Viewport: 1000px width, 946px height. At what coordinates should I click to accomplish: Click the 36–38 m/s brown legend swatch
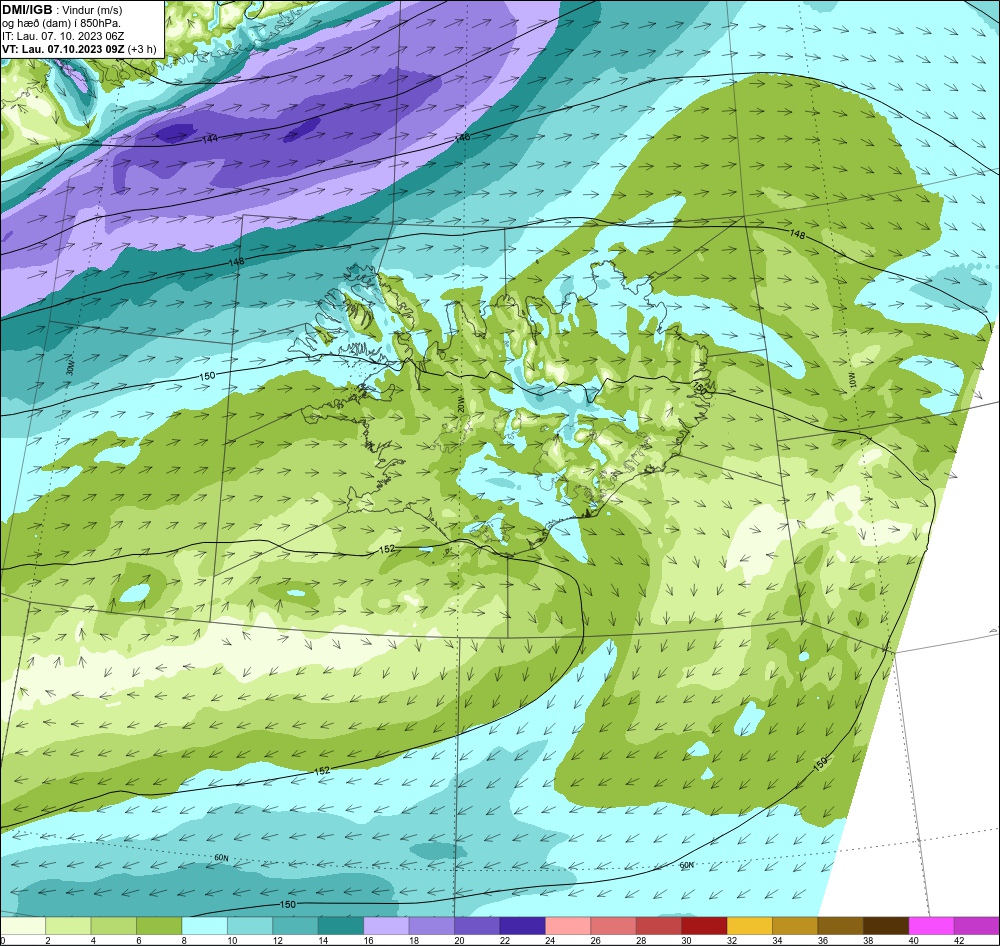(840, 926)
